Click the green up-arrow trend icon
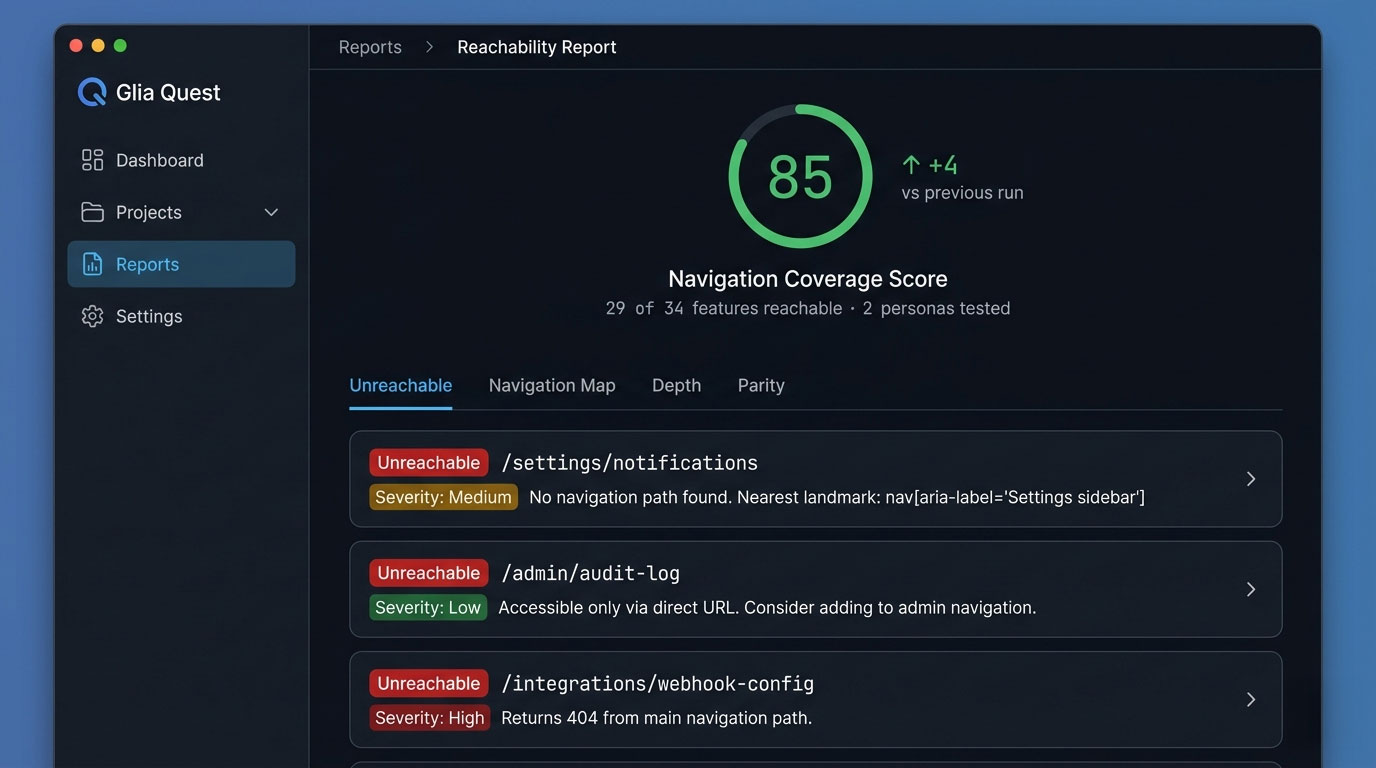The height and width of the screenshot is (768, 1376). pos(911,165)
